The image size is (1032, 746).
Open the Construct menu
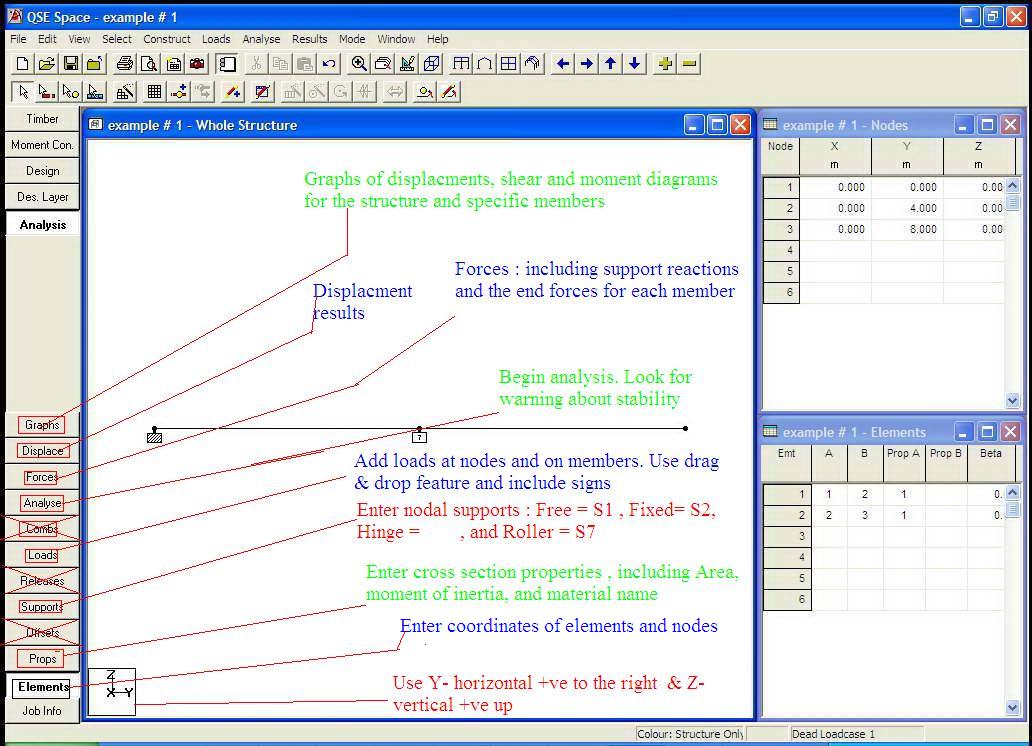pos(167,40)
